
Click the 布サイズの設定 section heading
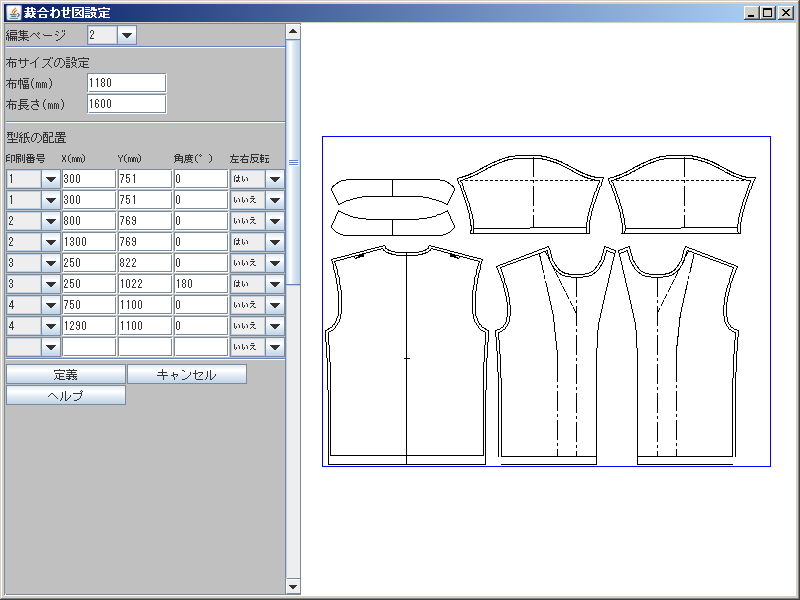coord(47,63)
